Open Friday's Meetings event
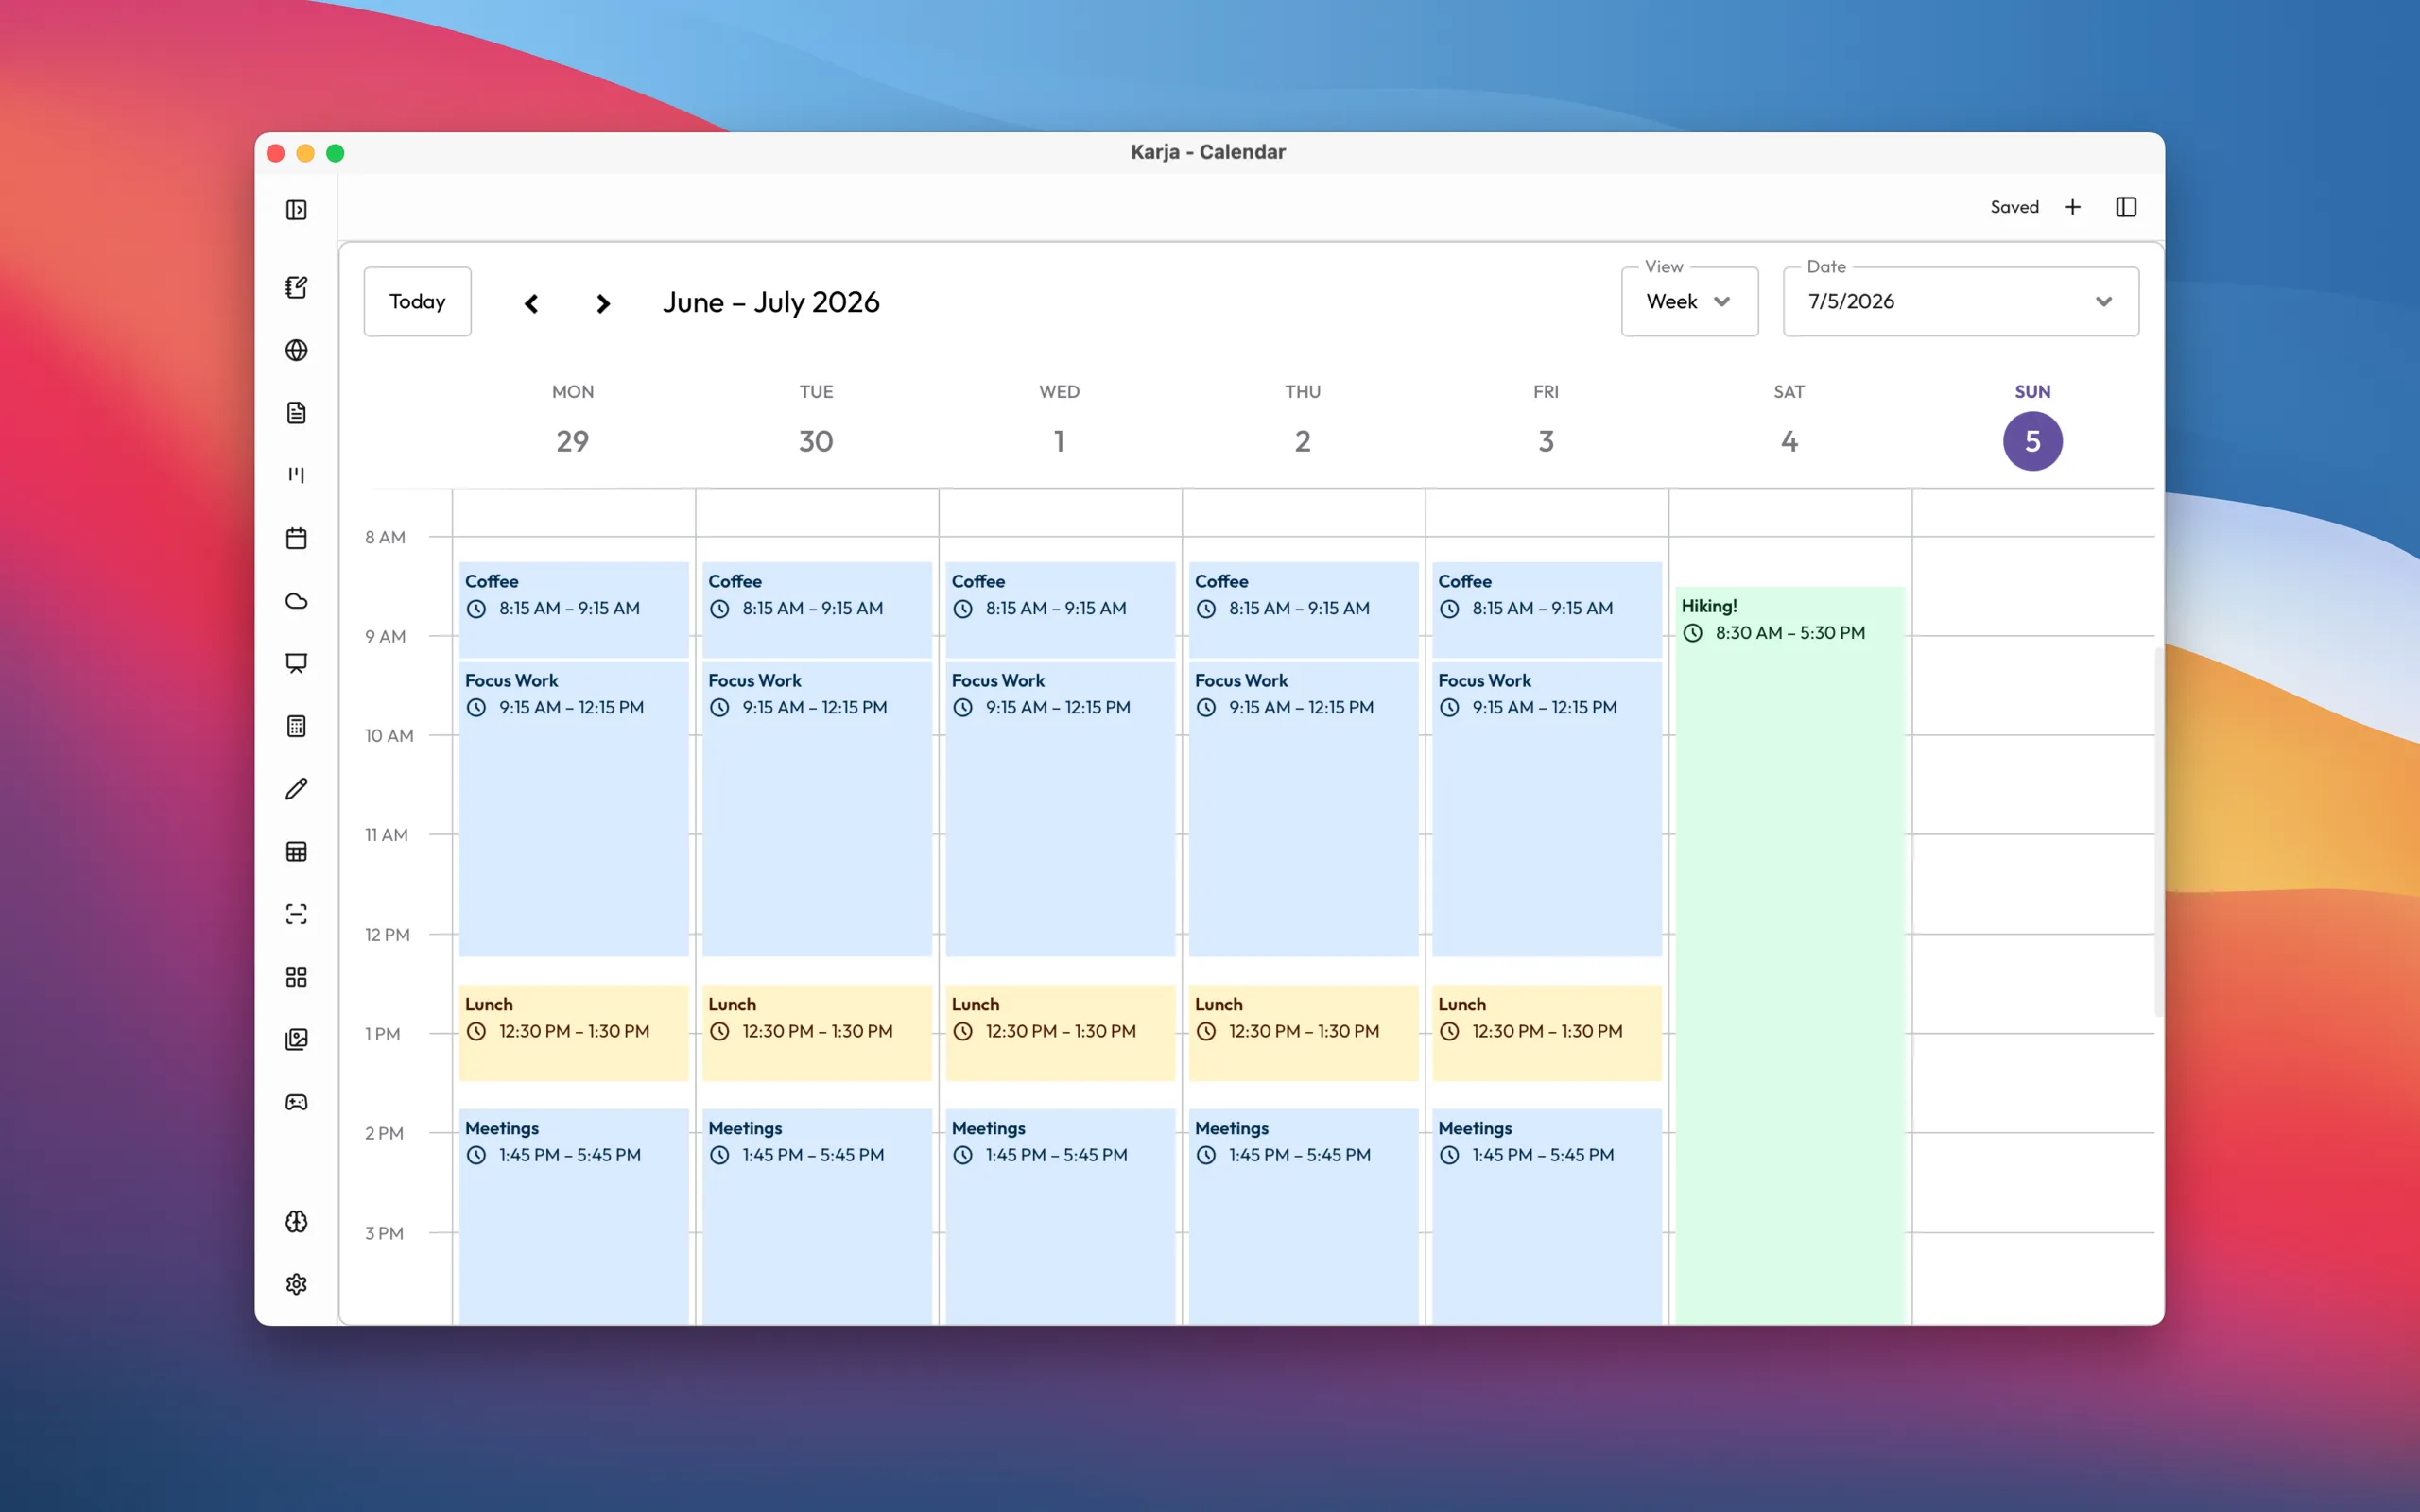Viewport: 2420px width, 1512px height. (x=1546, y=1216)
